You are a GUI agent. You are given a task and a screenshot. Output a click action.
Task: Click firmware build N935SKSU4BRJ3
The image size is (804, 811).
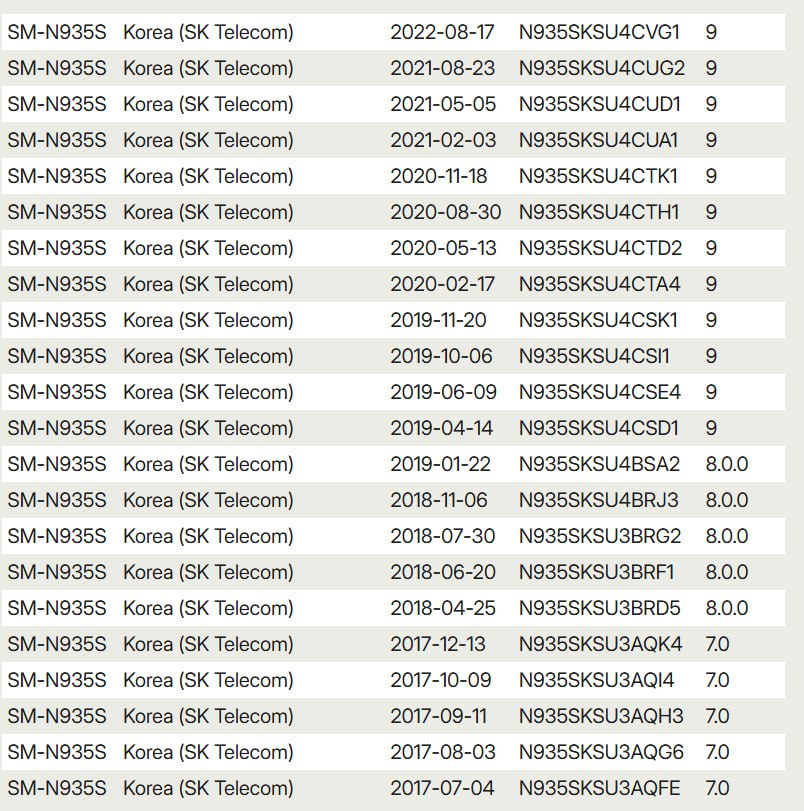(x=599, y=500)
